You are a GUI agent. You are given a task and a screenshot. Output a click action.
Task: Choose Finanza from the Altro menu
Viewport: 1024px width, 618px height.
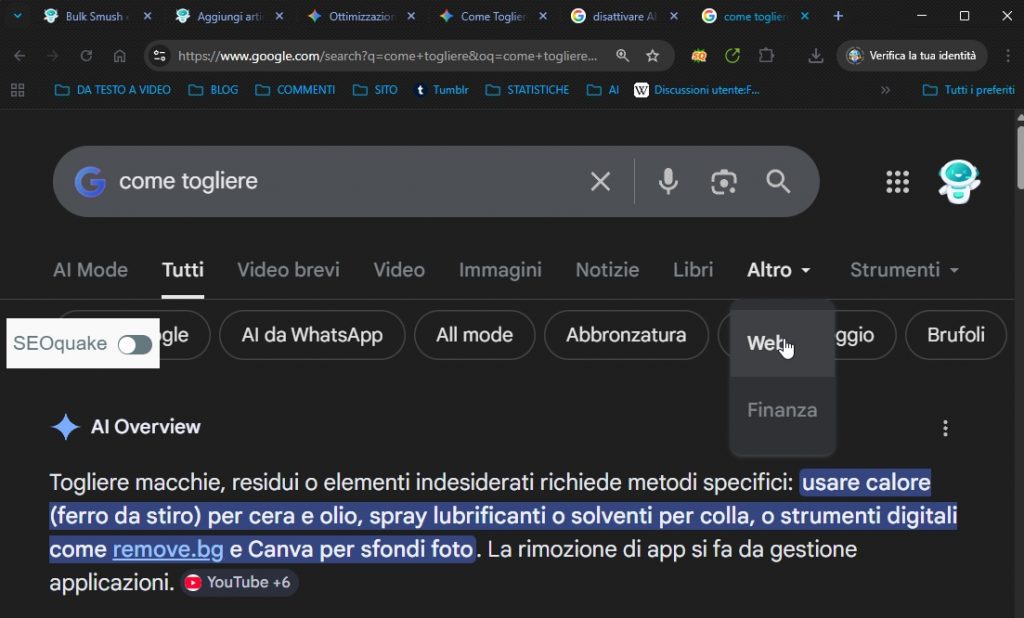click(x=782, y=410)
